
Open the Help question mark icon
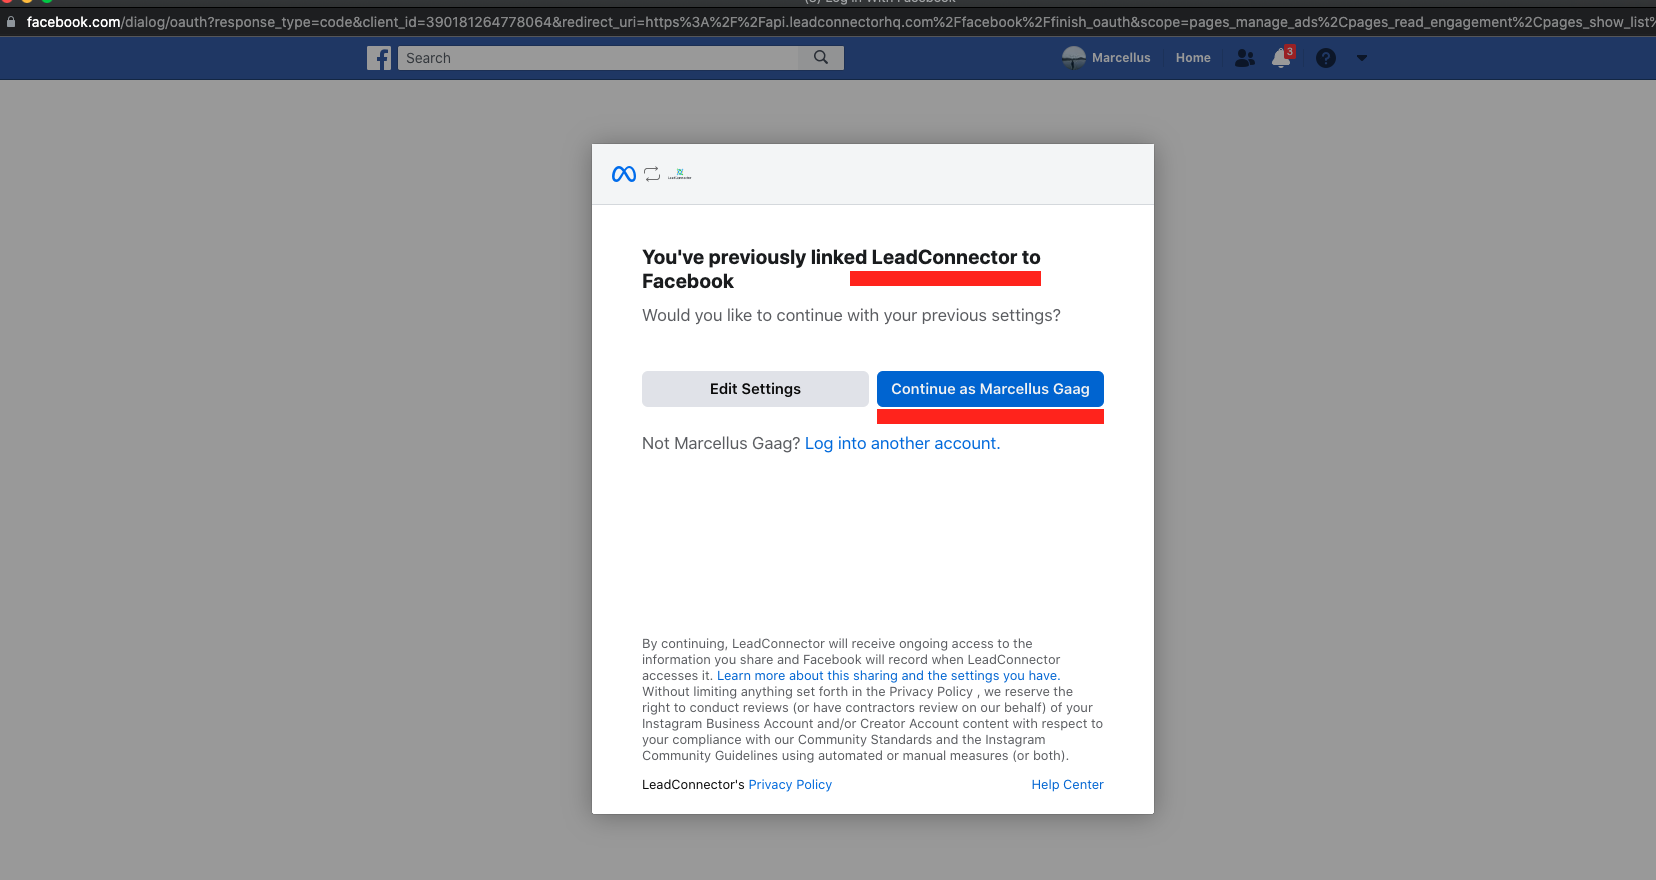(1326, 58)
